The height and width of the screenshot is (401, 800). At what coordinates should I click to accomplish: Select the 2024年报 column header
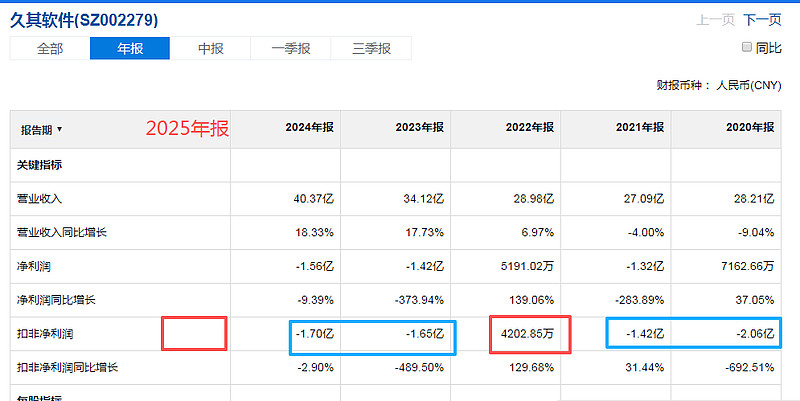[310, 127]
